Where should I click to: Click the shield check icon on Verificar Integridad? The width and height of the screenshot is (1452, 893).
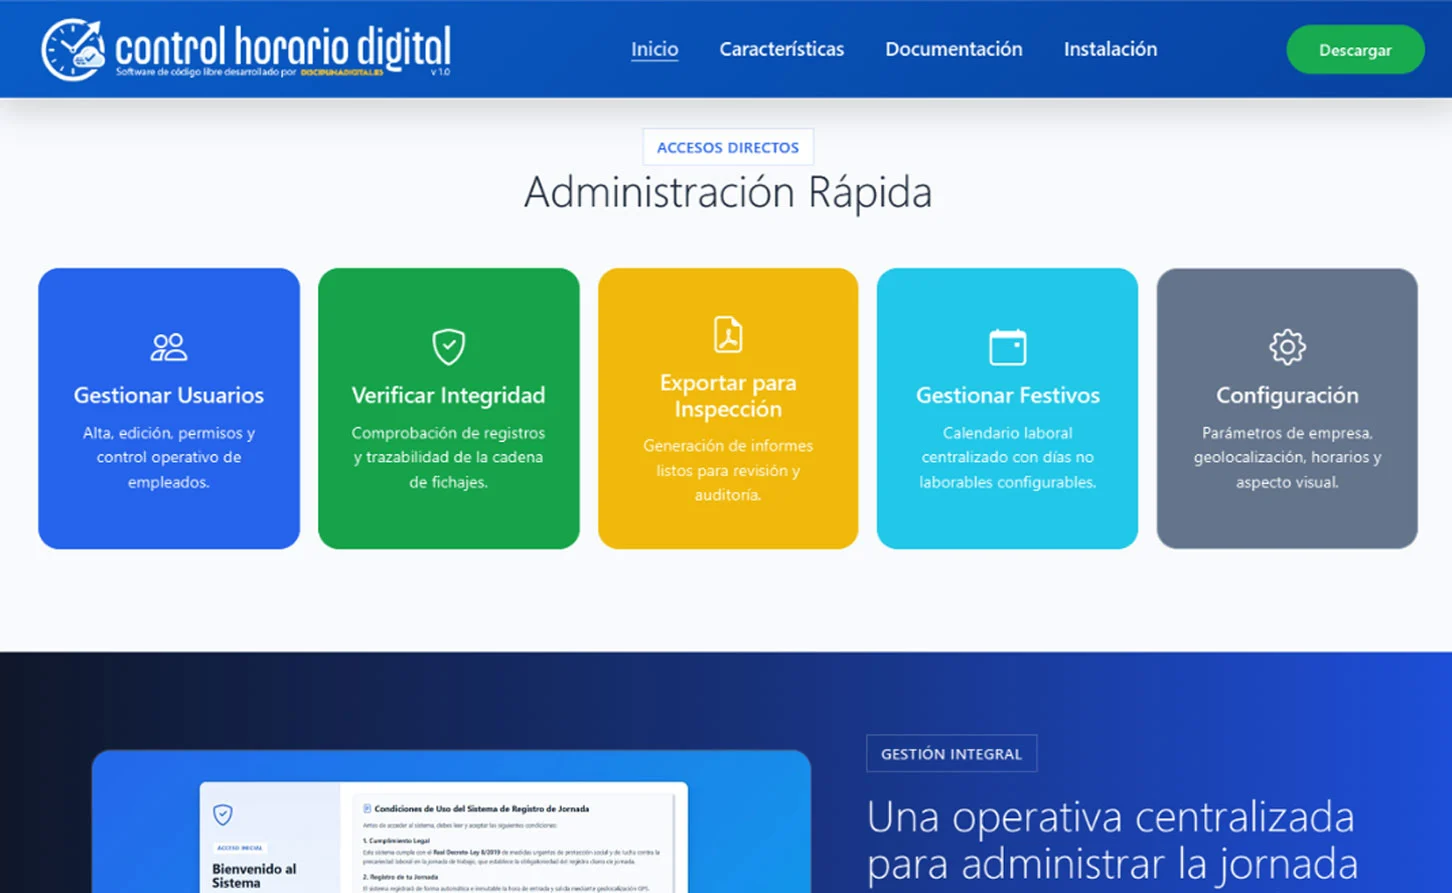[448, 347]
